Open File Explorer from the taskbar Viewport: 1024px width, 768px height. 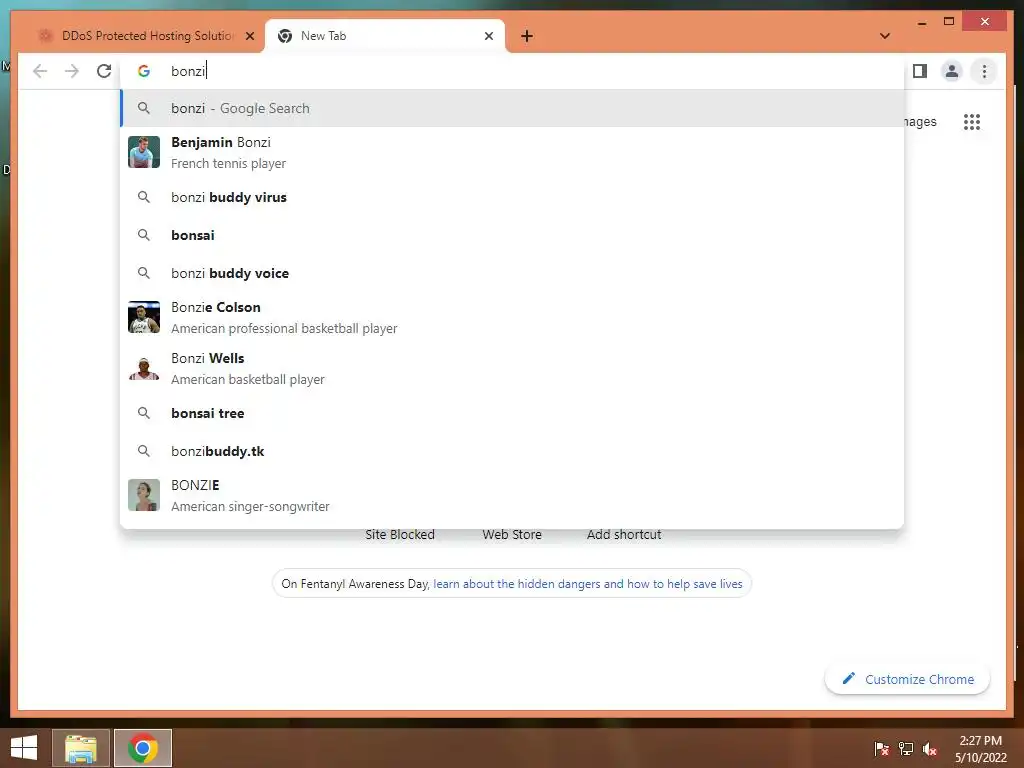(81, 748)
